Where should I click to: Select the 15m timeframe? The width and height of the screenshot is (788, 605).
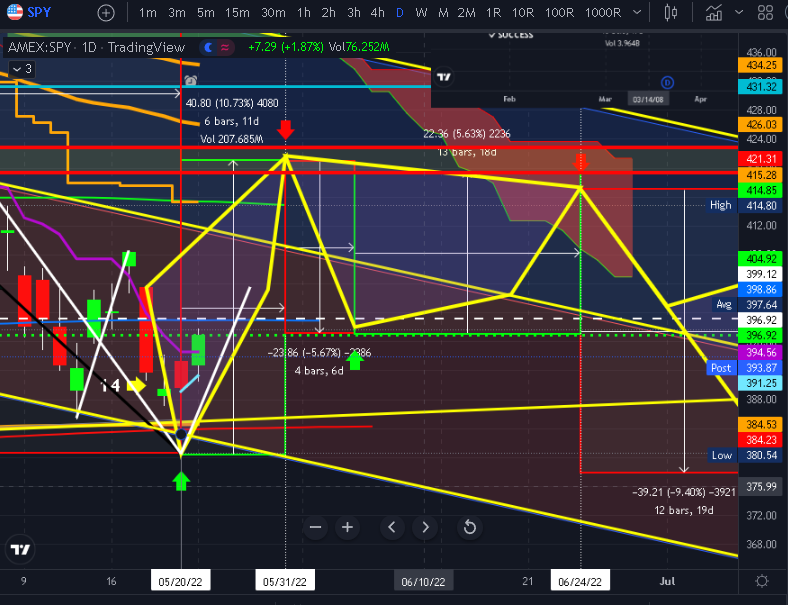pyautogui.click(x=237, y=13)
